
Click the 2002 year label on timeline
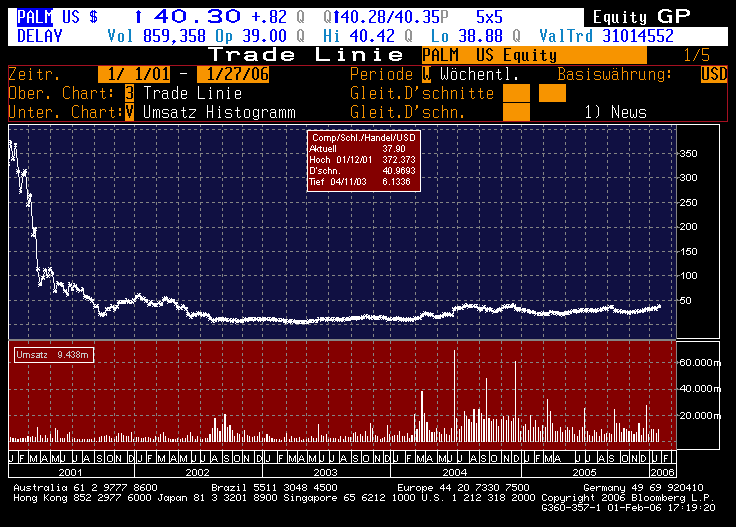198,472
